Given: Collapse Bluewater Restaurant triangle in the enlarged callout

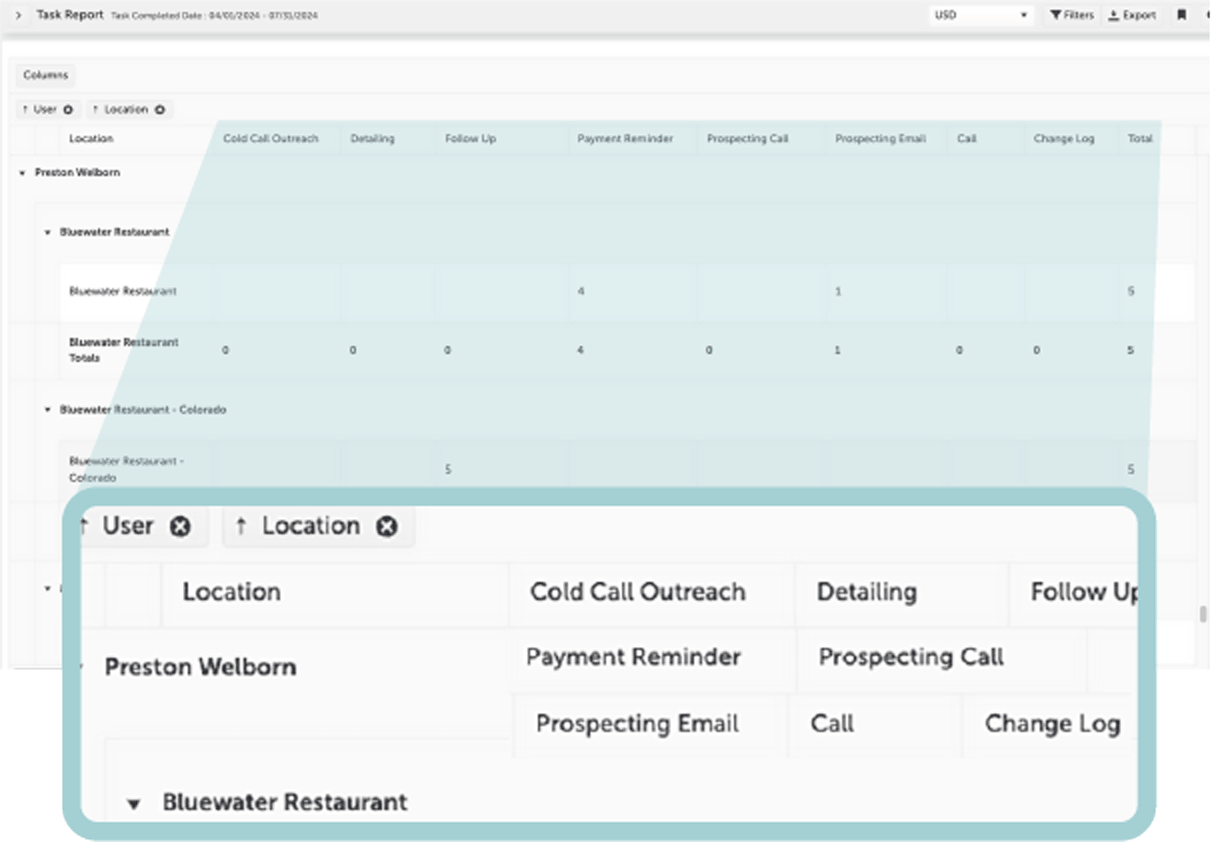Looking at the screenshot, I should pos(134,803).
